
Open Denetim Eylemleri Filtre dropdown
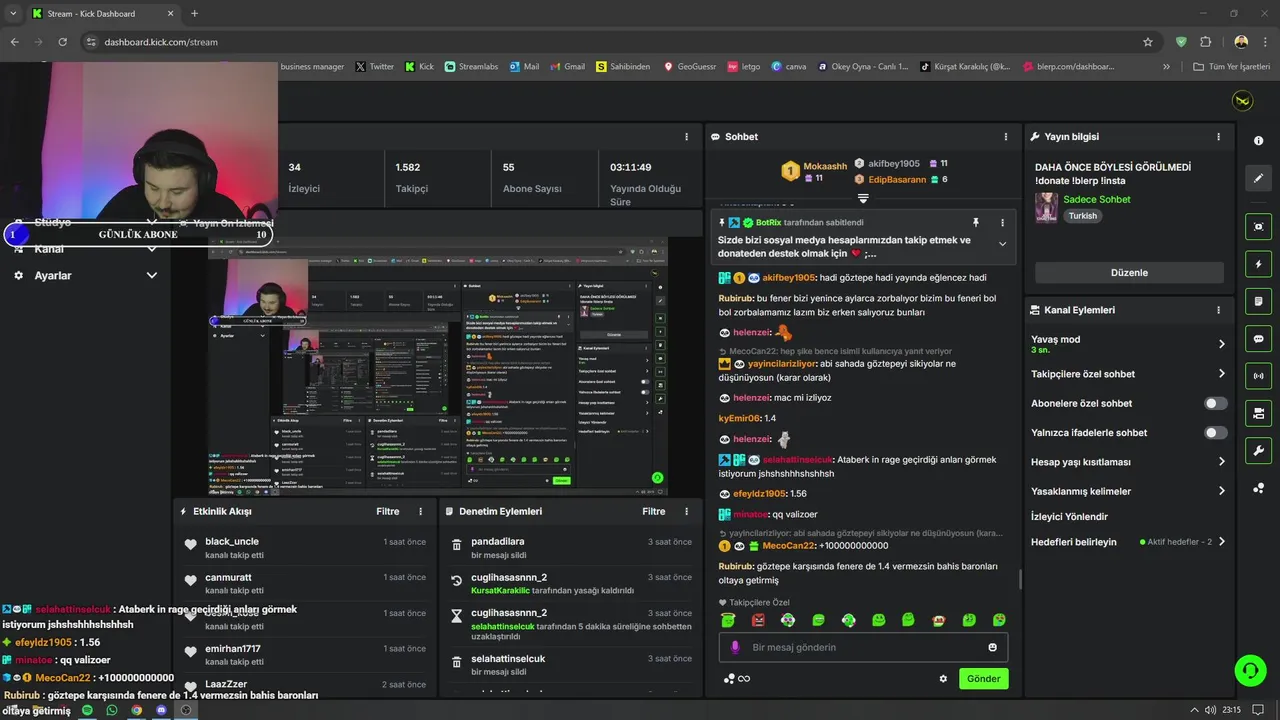coord(653,511)
